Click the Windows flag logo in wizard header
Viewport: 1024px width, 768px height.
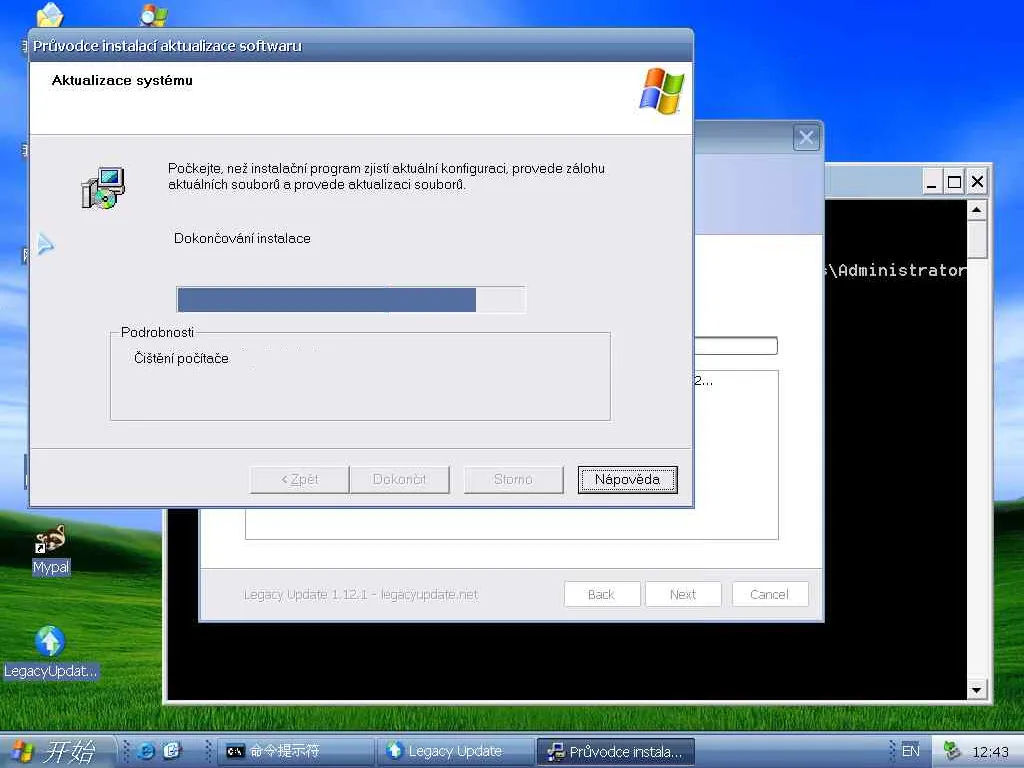(x=662, y=91)
